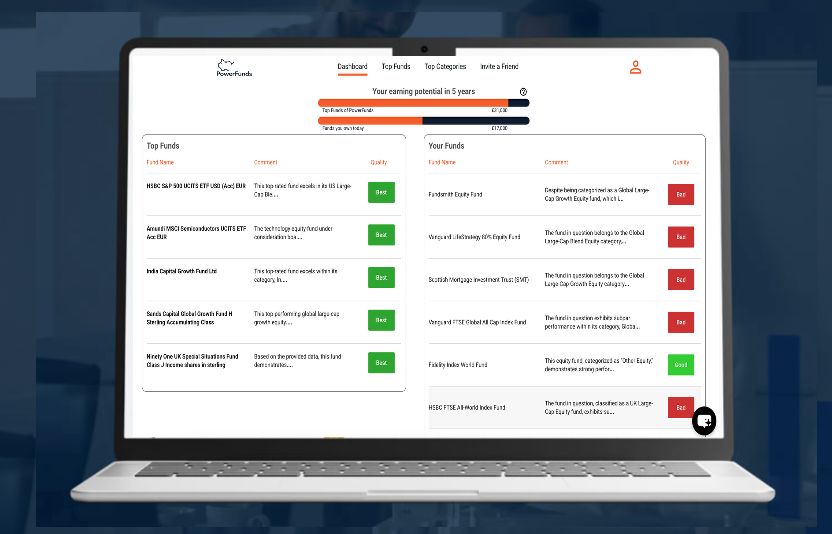Click comment for Vanguard LifeStrategy 80% Equity

(x=594, y=237)
